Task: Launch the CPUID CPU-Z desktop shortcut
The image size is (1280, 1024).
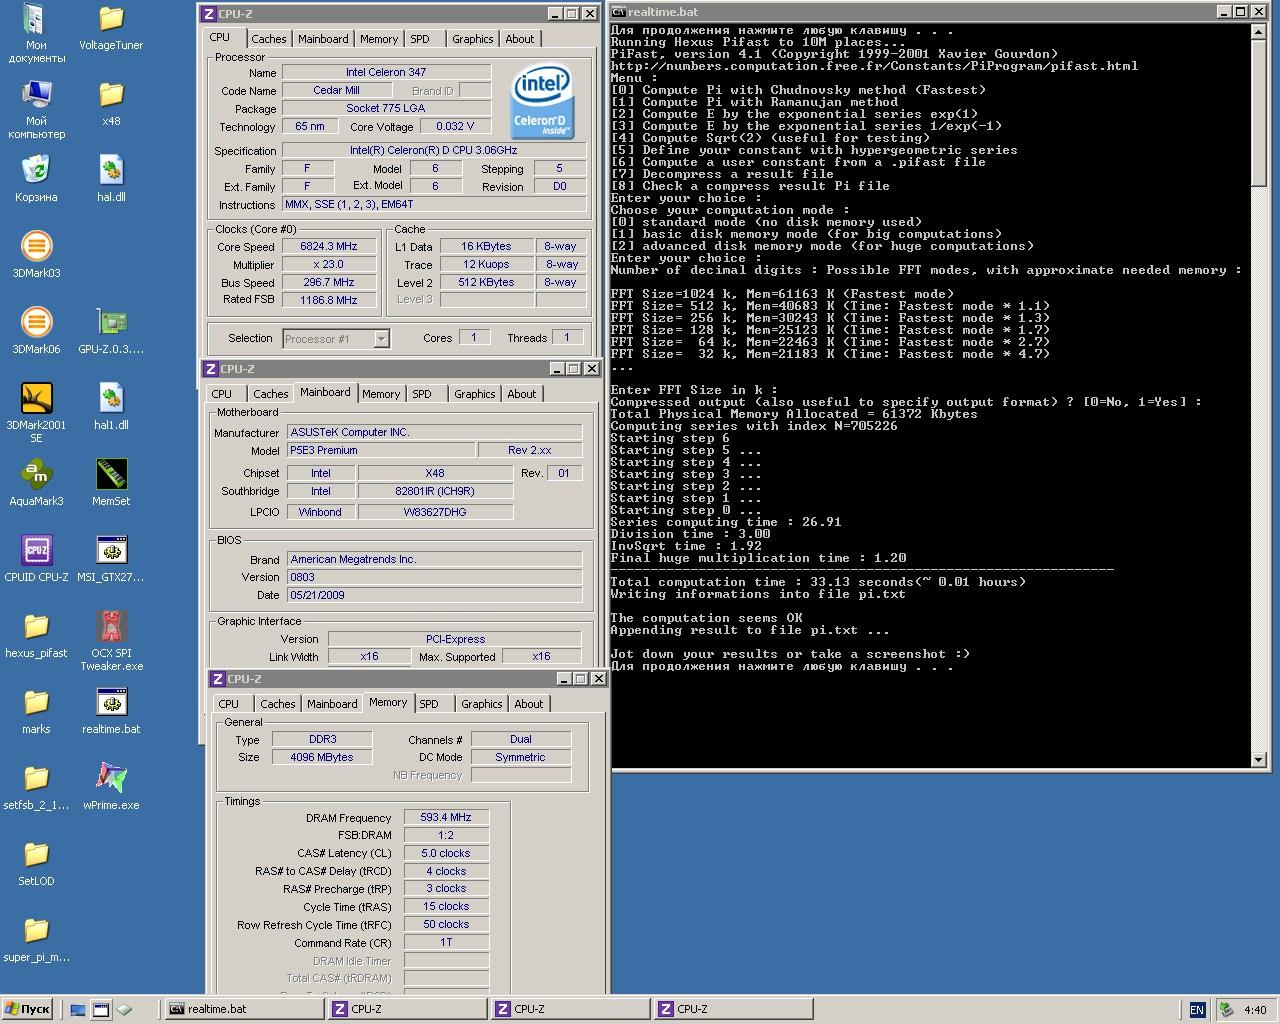Action: click(x=36, y=559)
